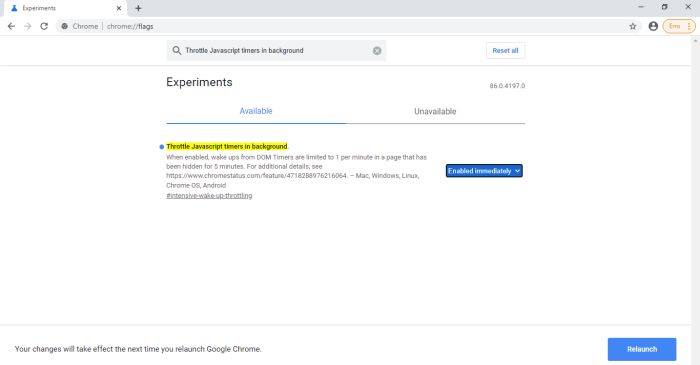This screenshot has width=700, height=365.
Task: Go back using the browser back arrow
Action: click(11, 26)
